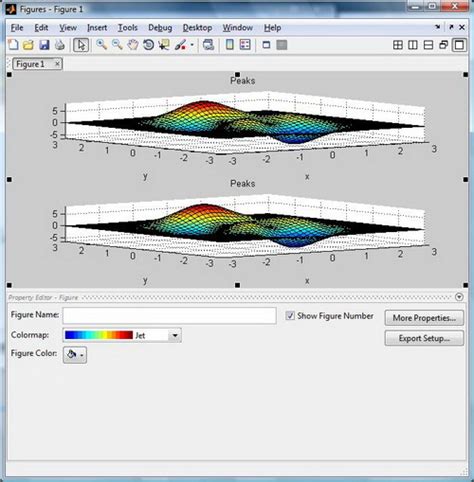Print the figure via the printer icon
The height and width of the screenshot is (482, 474).
(60, 45)
